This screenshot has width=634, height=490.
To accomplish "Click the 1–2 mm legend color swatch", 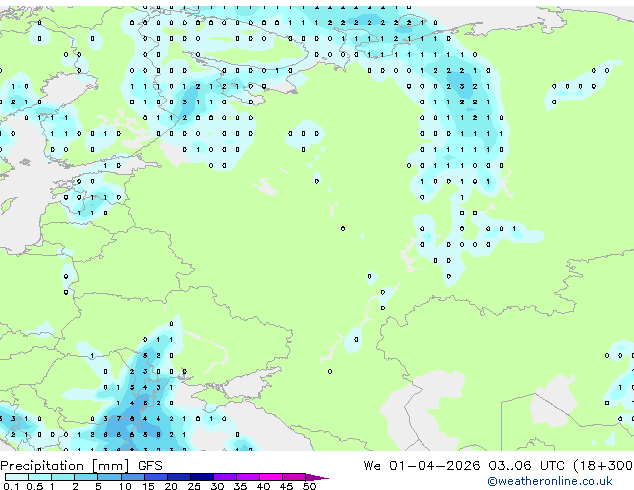I will click(x=63, y=477).
